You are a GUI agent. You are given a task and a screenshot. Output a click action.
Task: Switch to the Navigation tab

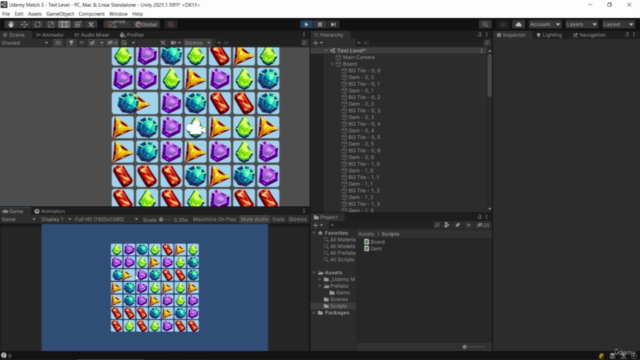589,35
